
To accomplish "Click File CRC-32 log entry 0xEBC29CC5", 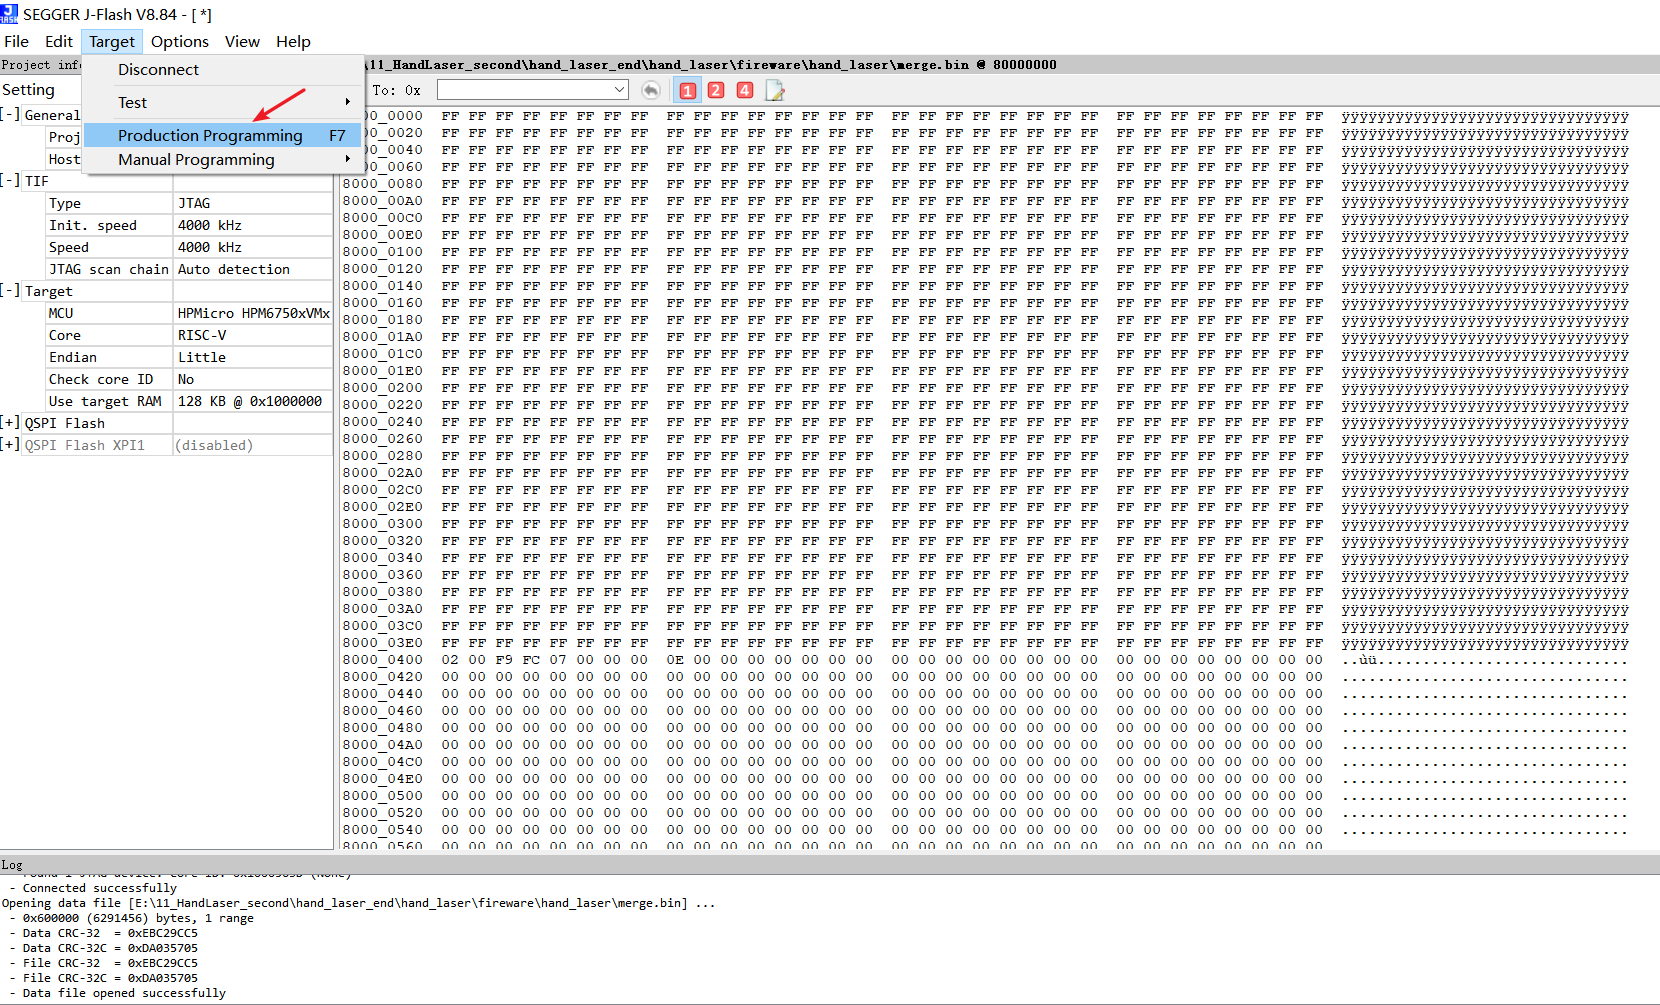I will point(110,963).
